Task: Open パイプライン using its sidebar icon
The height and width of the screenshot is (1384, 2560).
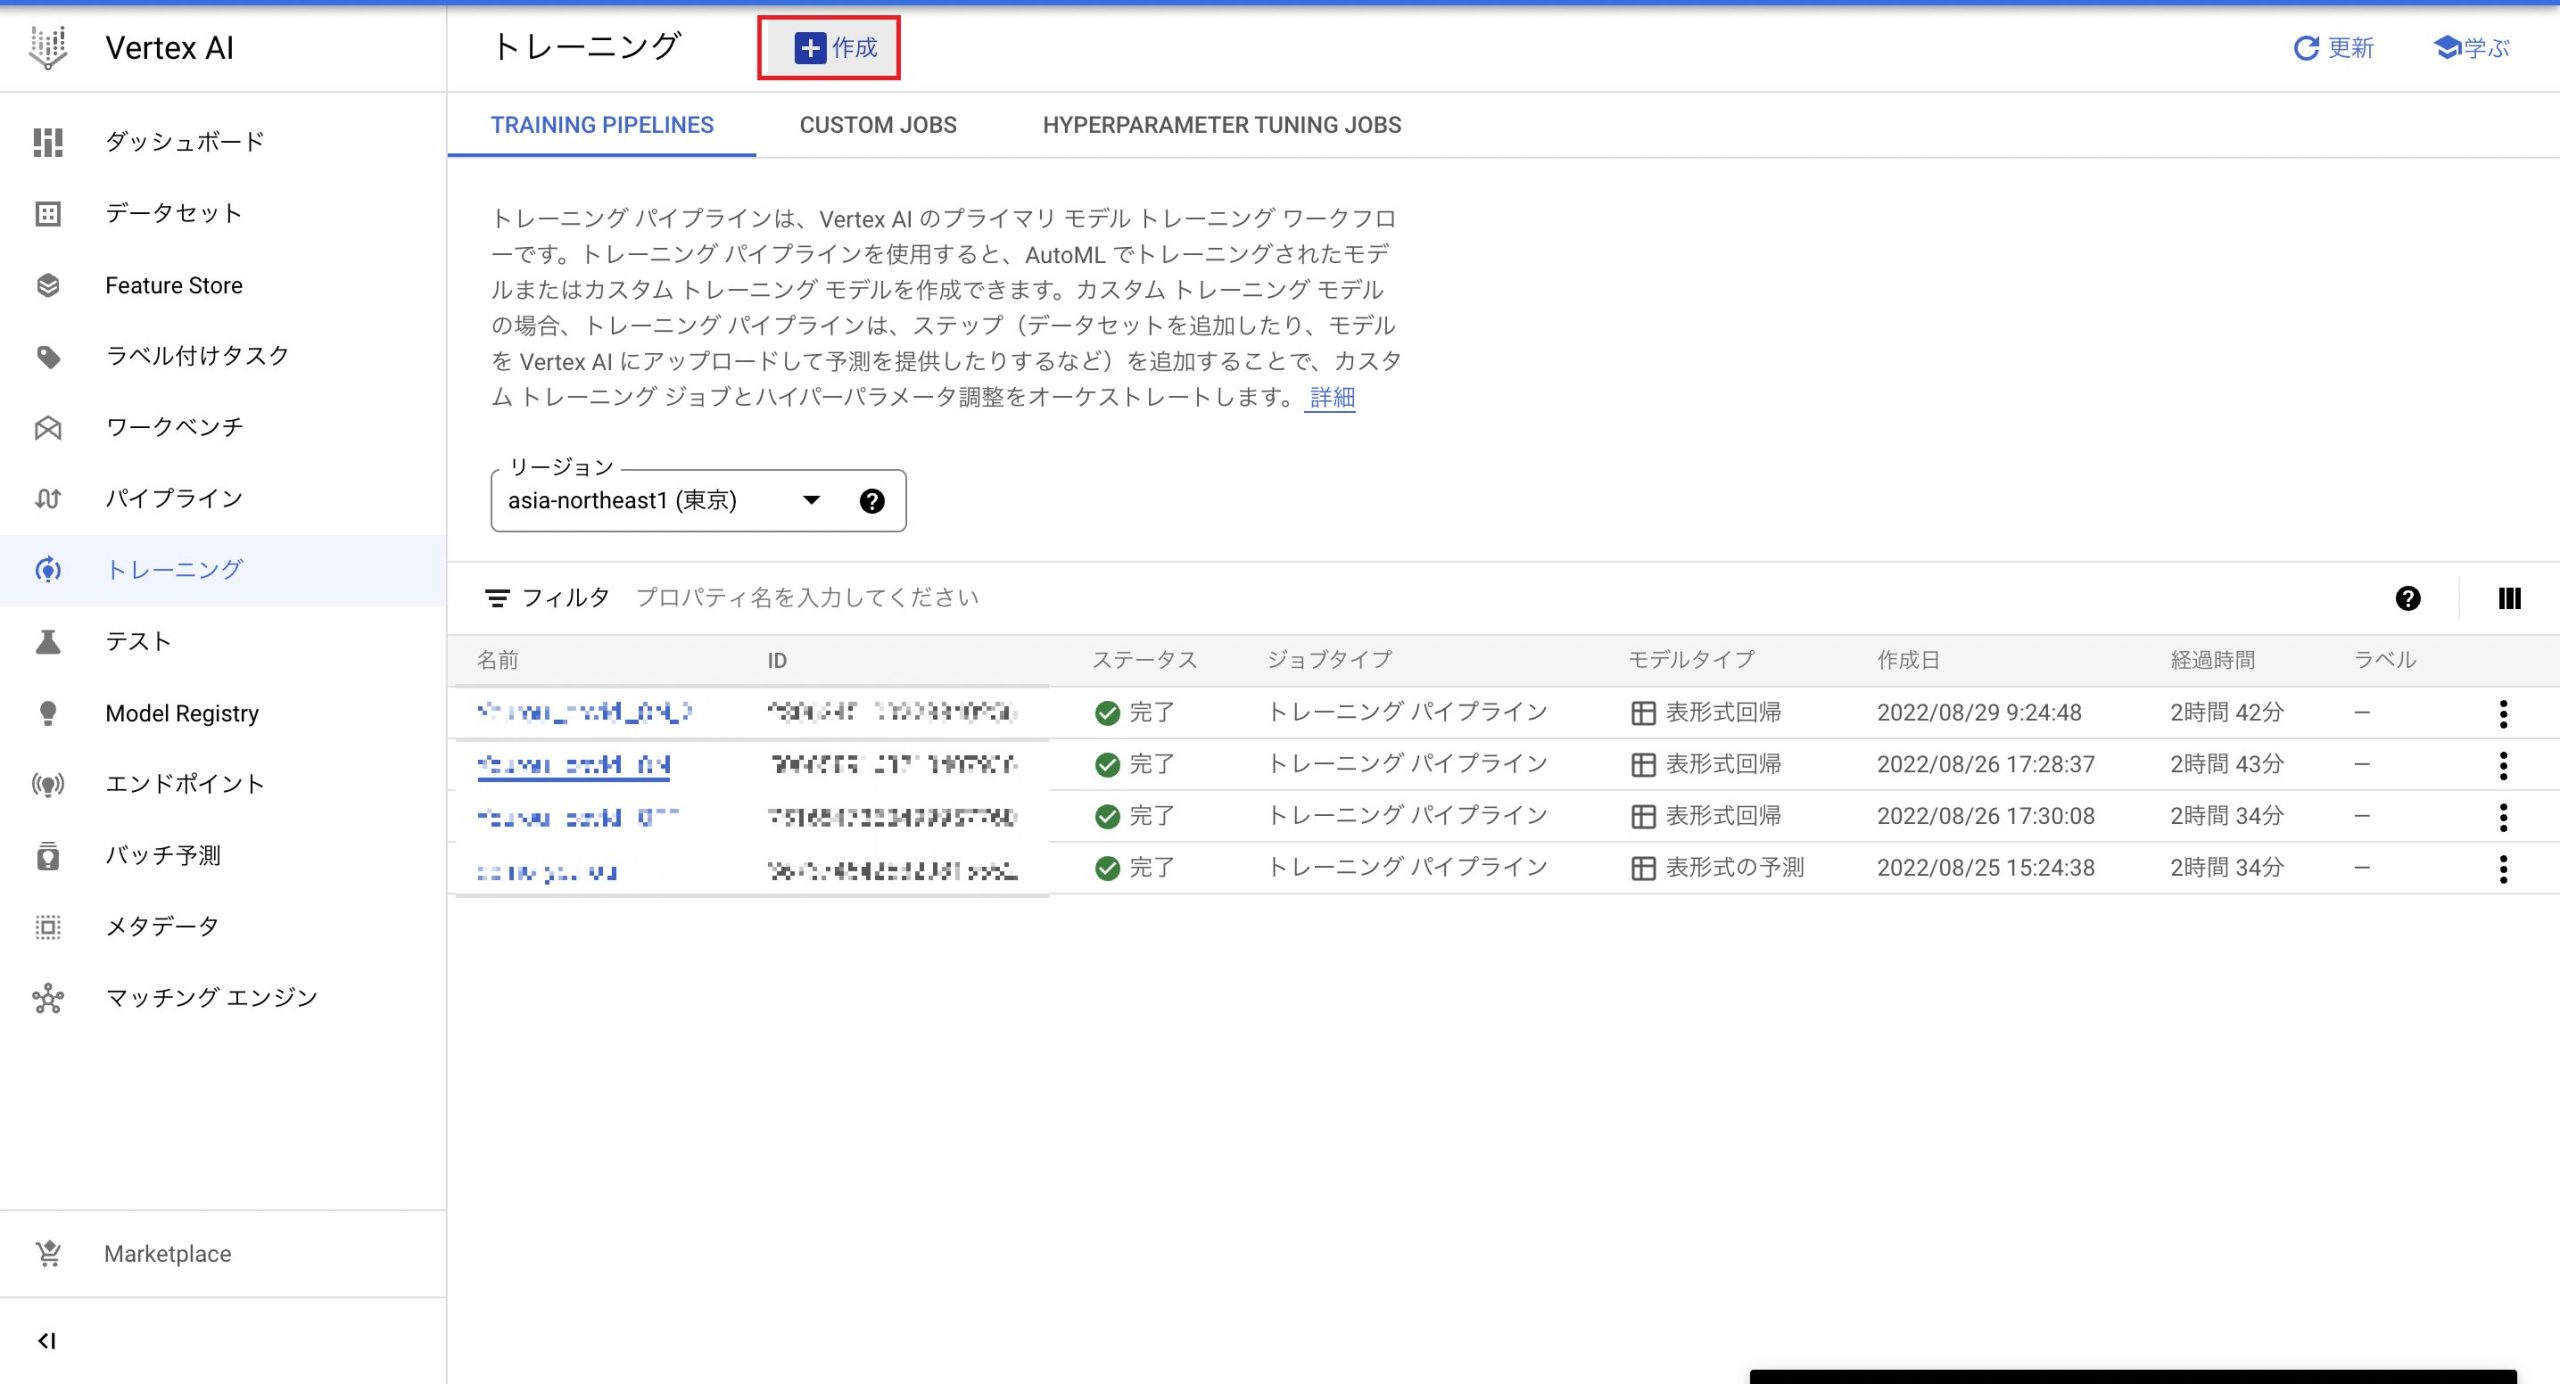Action: (x=47, y=497)
